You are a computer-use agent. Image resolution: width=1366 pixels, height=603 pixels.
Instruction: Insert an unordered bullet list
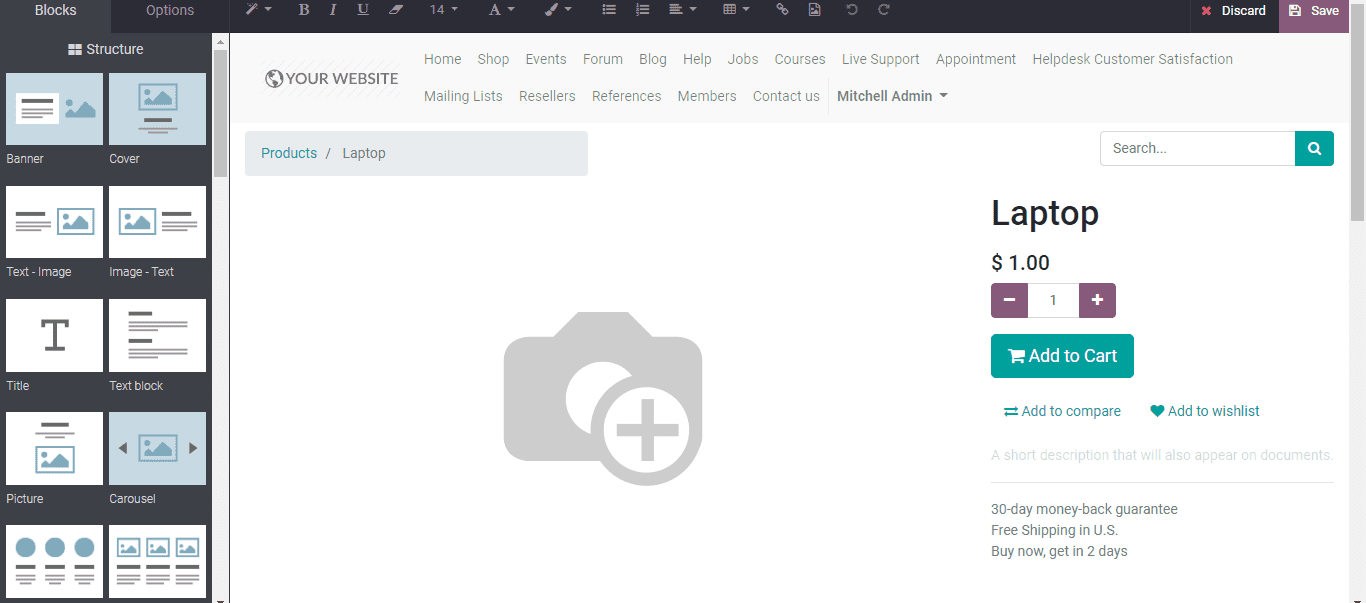(x=609, y=10)
